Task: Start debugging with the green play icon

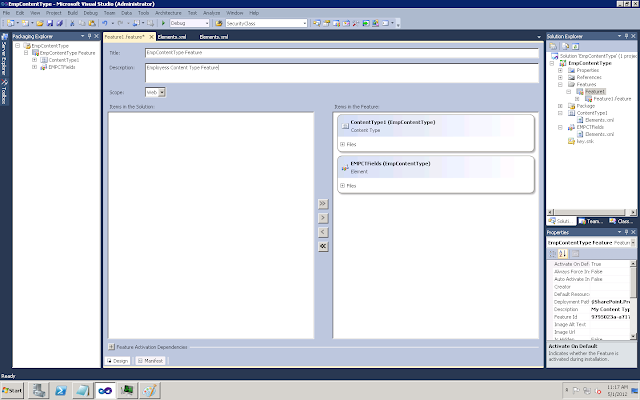Action: coord(163,23)
